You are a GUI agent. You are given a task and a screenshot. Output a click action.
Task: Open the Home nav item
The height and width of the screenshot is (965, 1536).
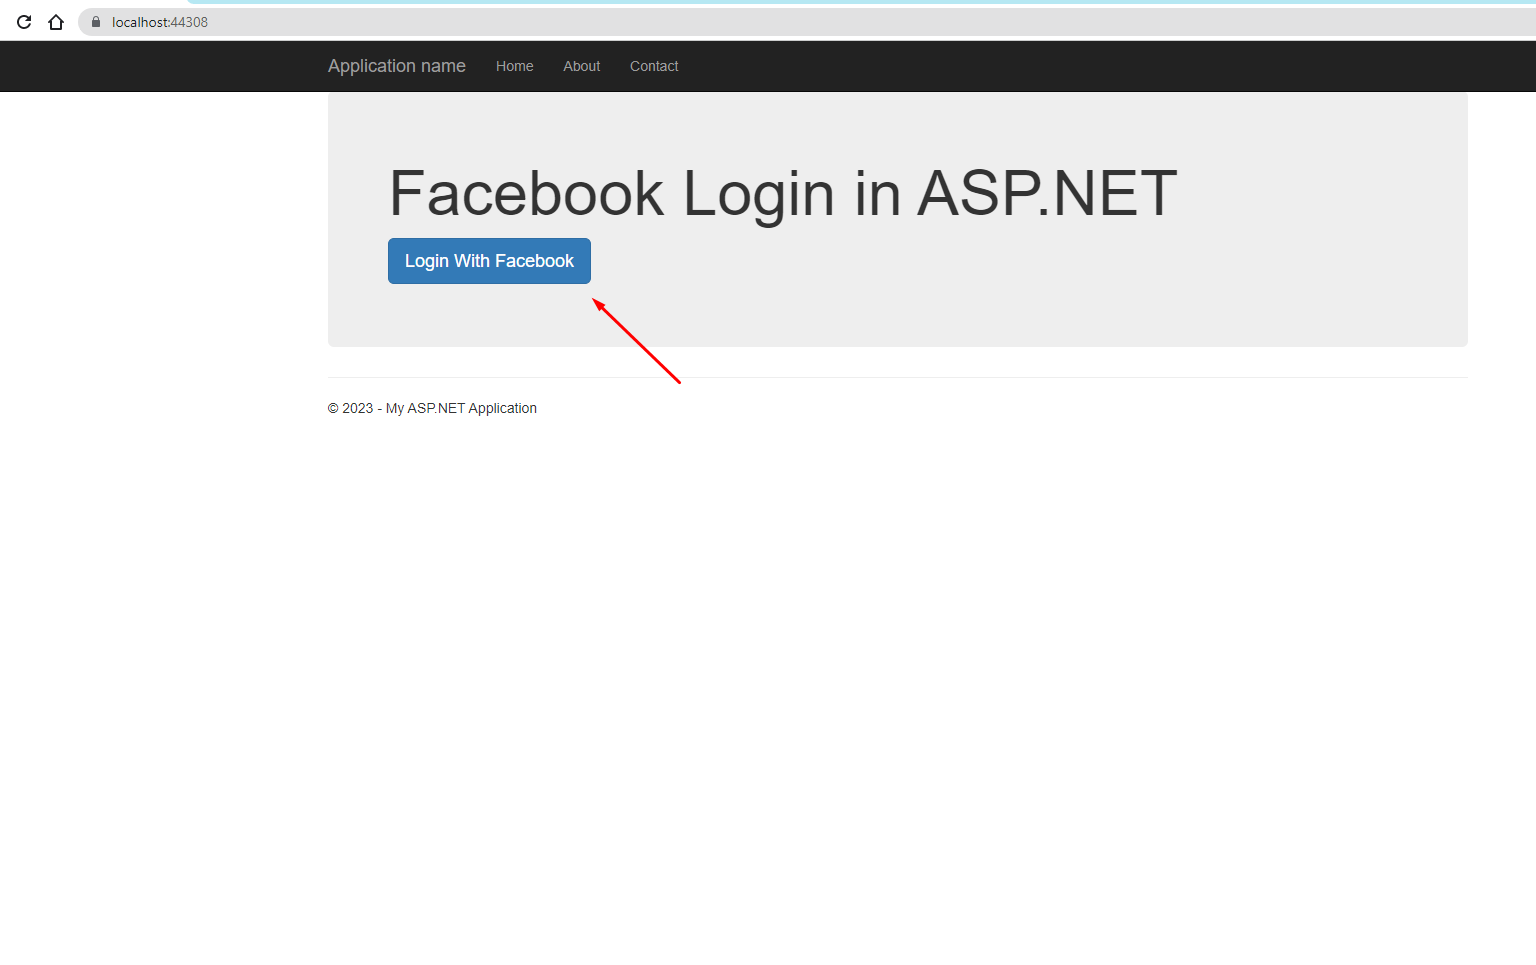pos(514,66)
